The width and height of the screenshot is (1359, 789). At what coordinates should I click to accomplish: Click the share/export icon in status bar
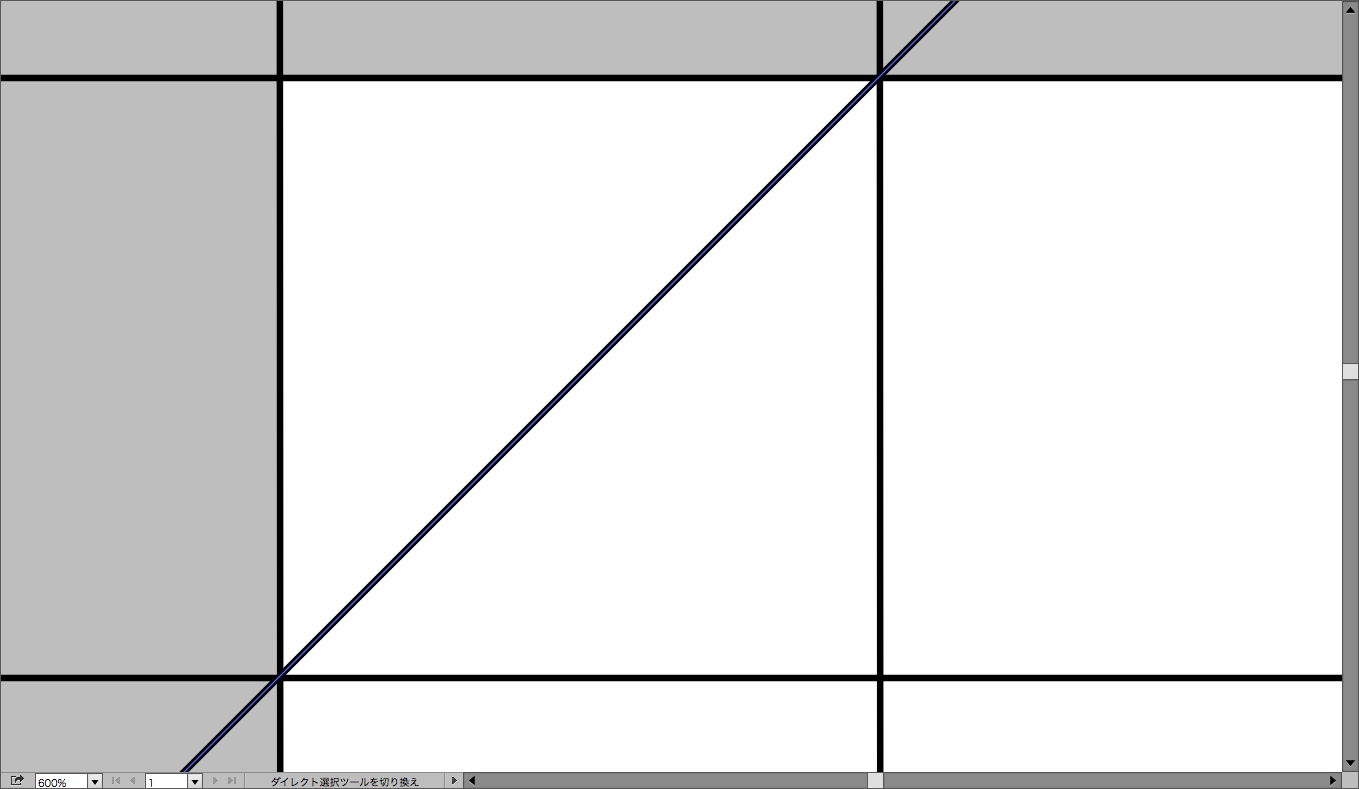[x=17, y=781]
